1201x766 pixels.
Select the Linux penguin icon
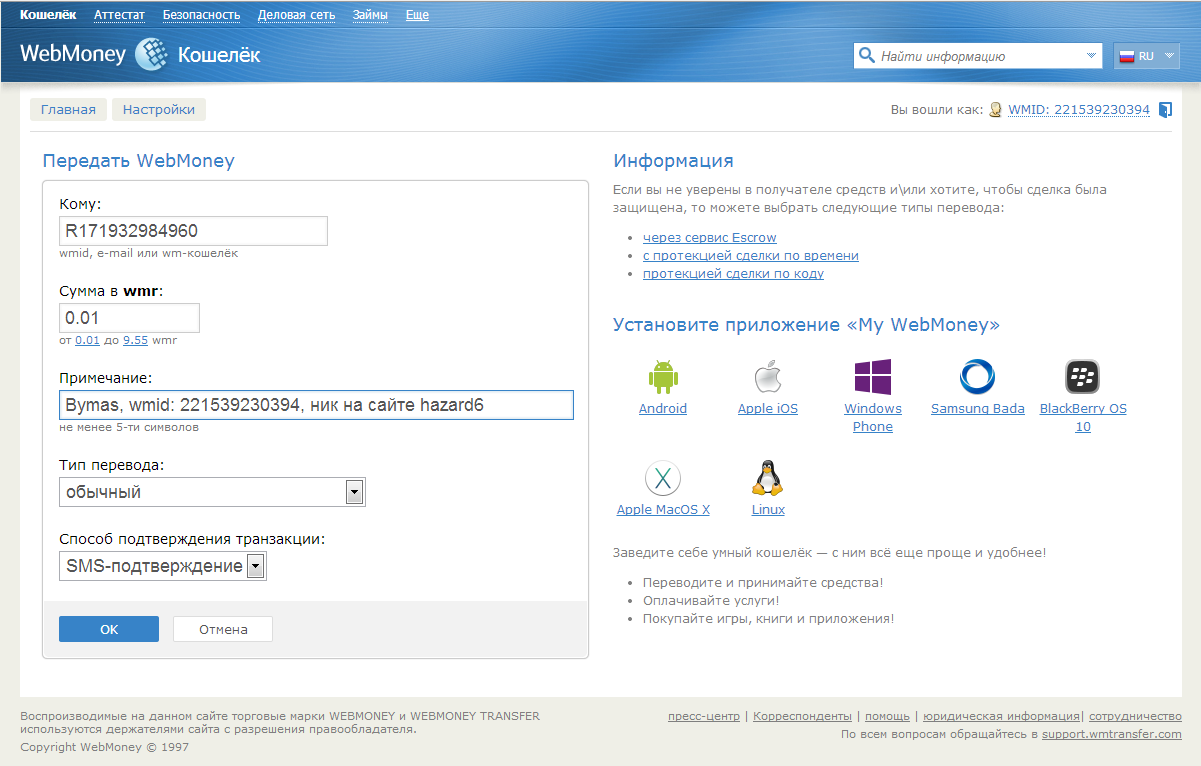click(x=767, y=478)
